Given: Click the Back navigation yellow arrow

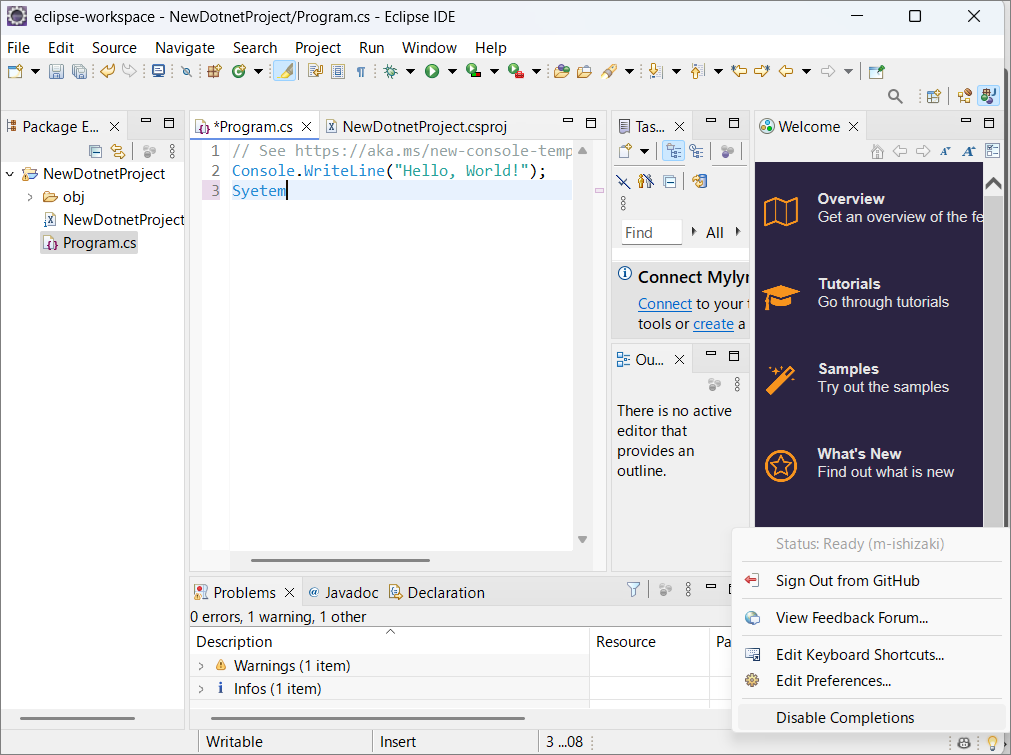Looking at the screenshot, I should 785,72.
